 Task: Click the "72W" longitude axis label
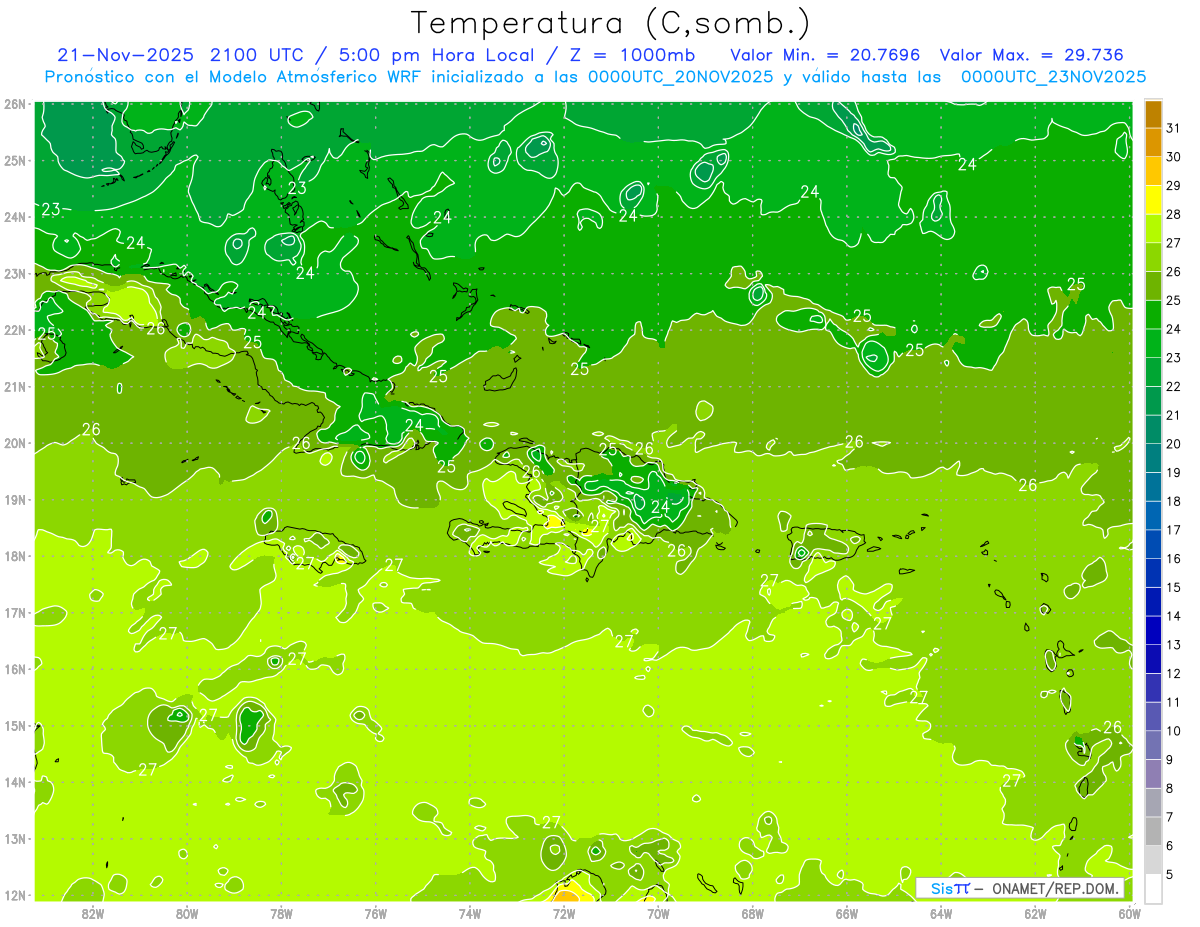point(564,913)
